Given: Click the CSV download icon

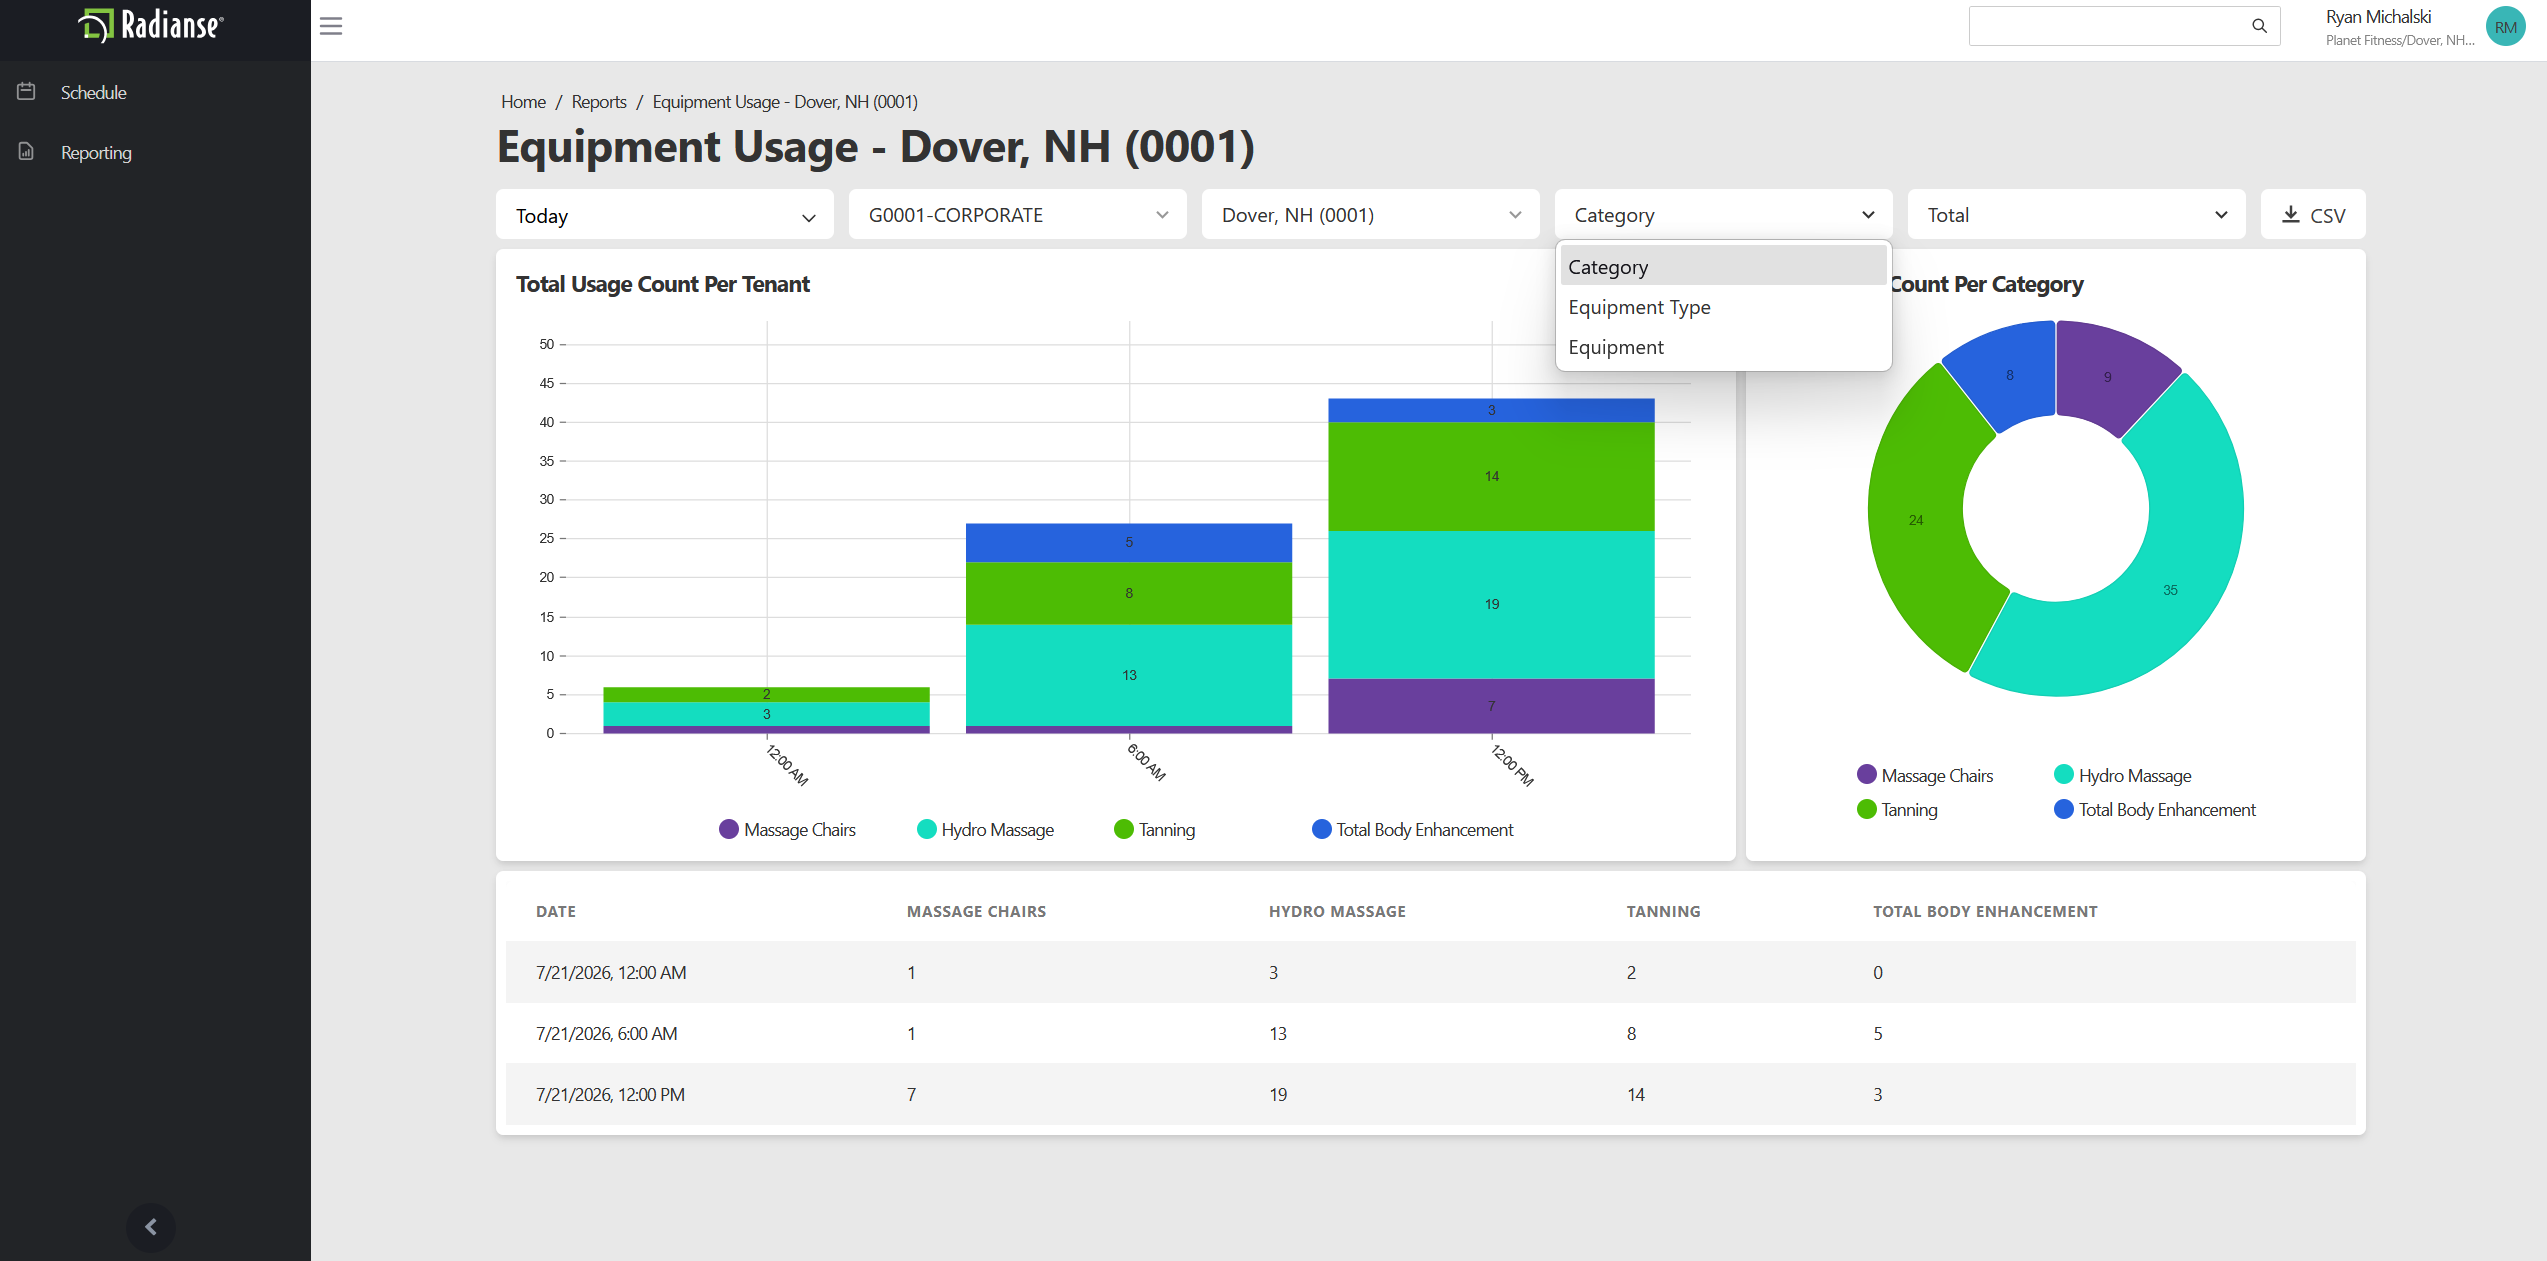Looking at the screenshot, I should 2291,214.
